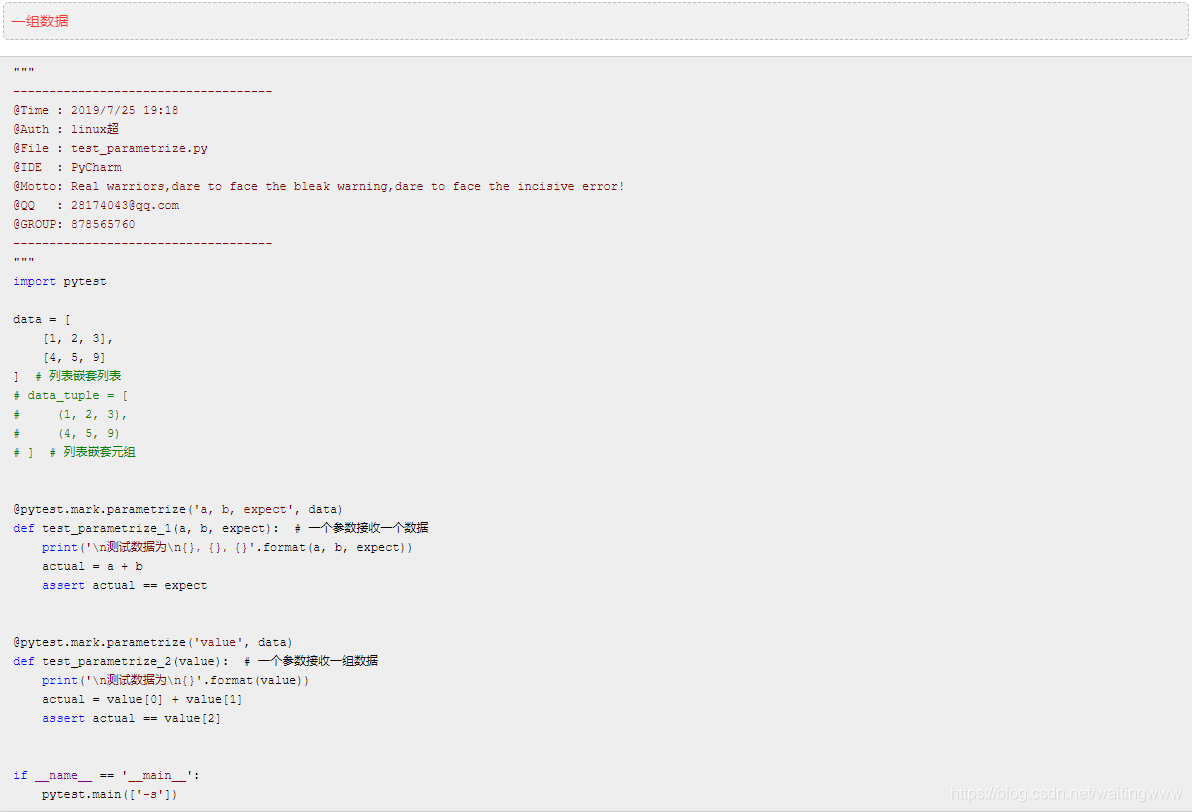Click the "if __name__ == '__main__':" line
Image resolution: width=1192 pixels, height=812 pixels.
tap(106, 776)
